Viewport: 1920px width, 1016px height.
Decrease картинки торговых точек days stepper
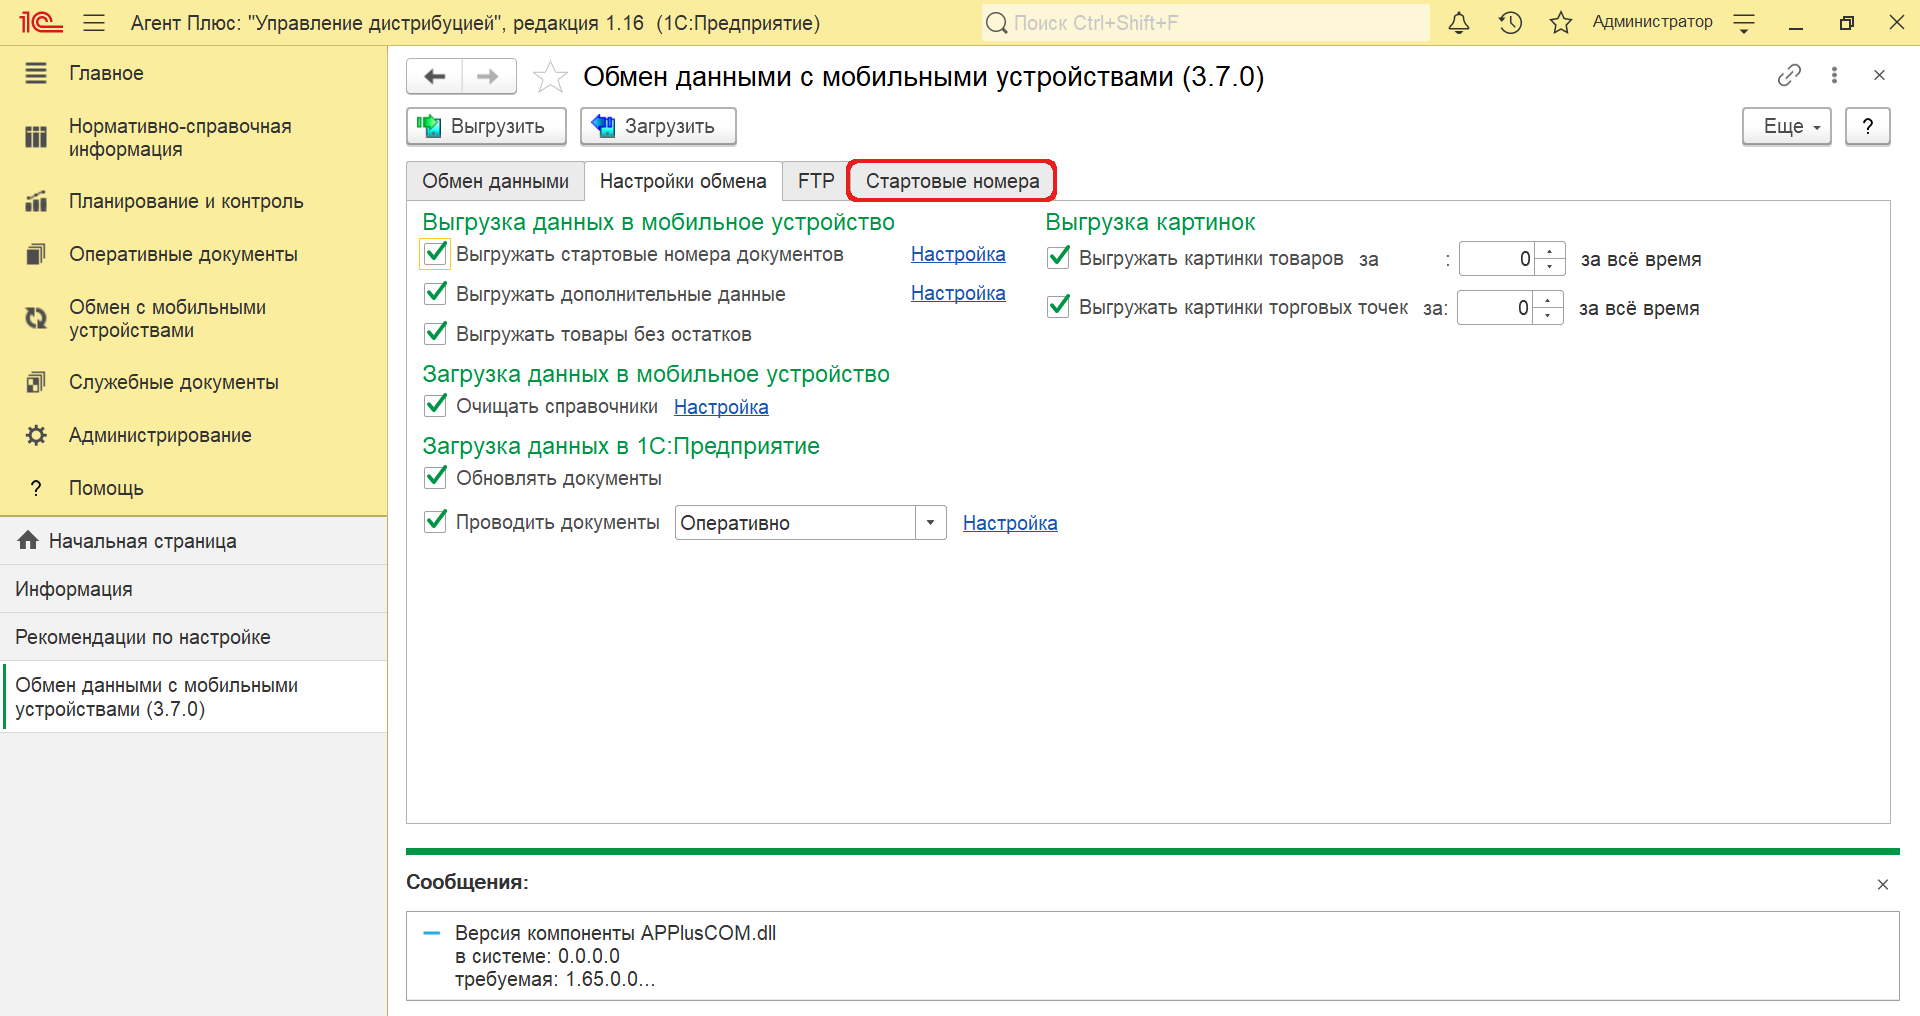1548,316
